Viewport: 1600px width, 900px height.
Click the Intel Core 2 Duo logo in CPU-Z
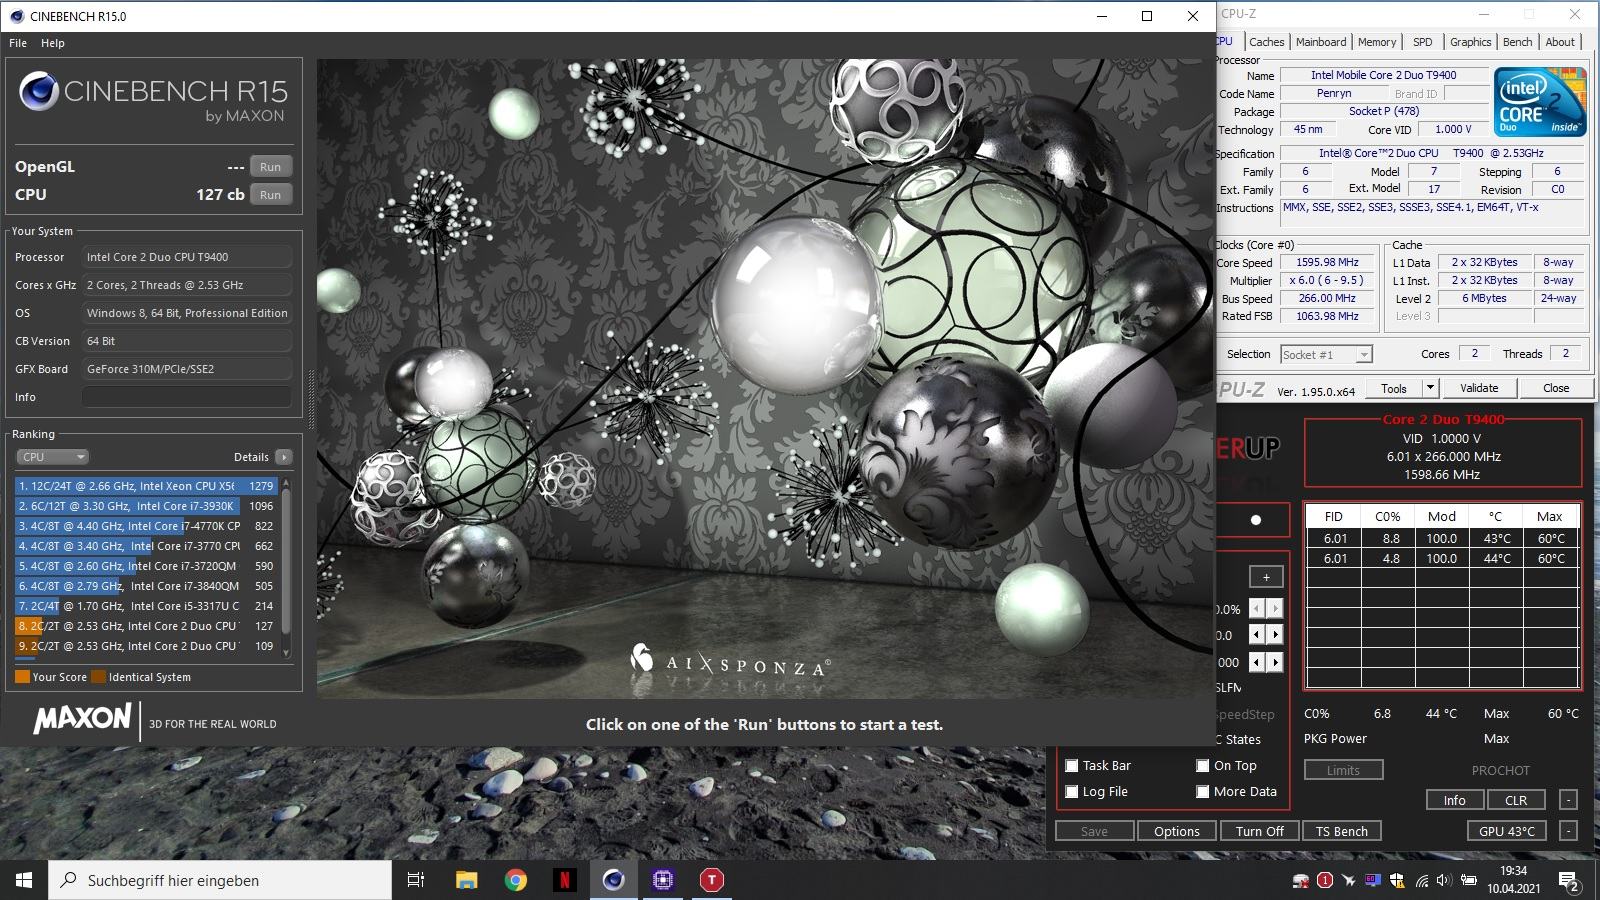[1540, 102]
